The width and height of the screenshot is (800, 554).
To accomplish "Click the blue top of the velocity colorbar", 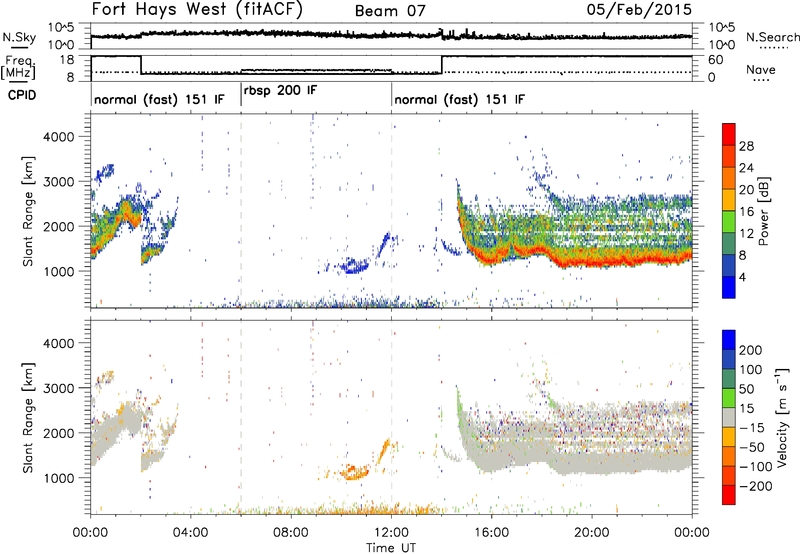I will click(x=729, y=340).
